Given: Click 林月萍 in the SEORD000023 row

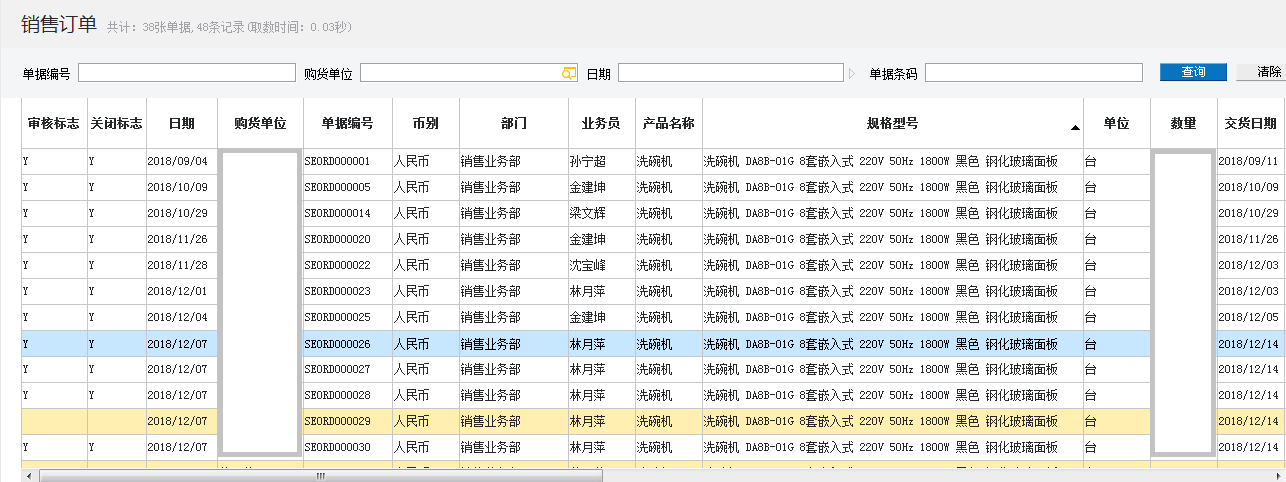Looking at the screenshot, I should tap(601, 292).
